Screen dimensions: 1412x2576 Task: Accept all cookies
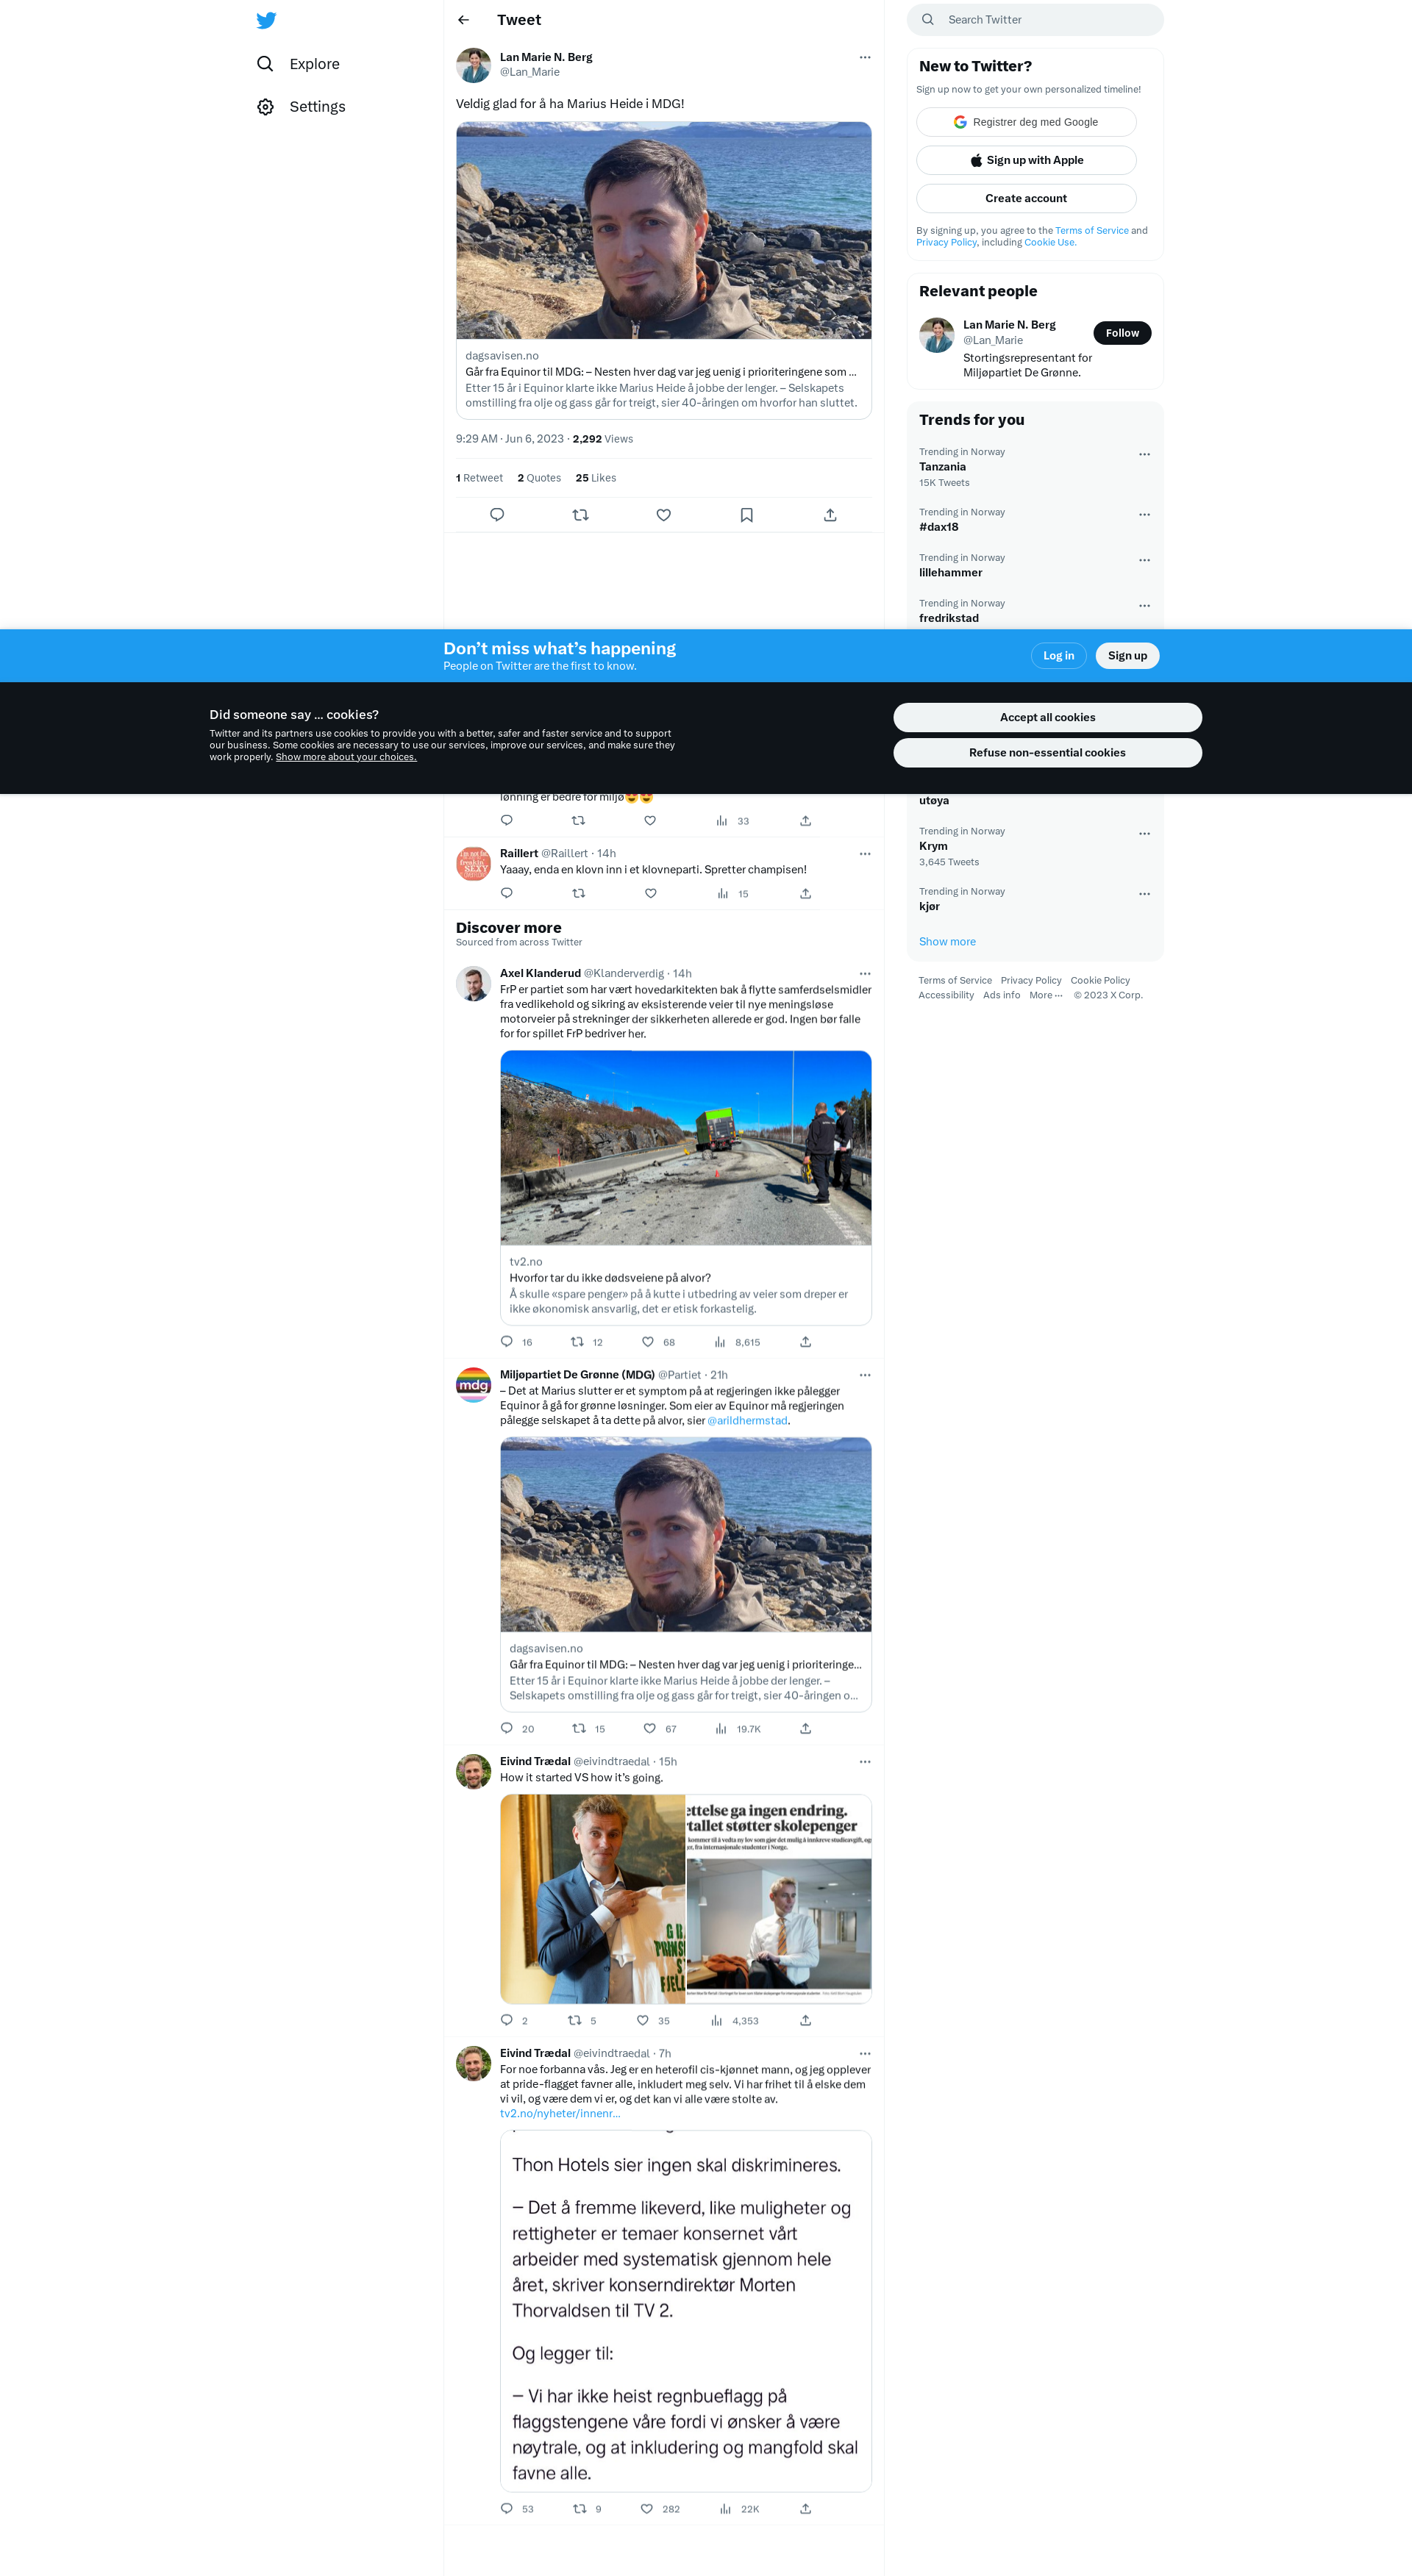(1047, 717)
